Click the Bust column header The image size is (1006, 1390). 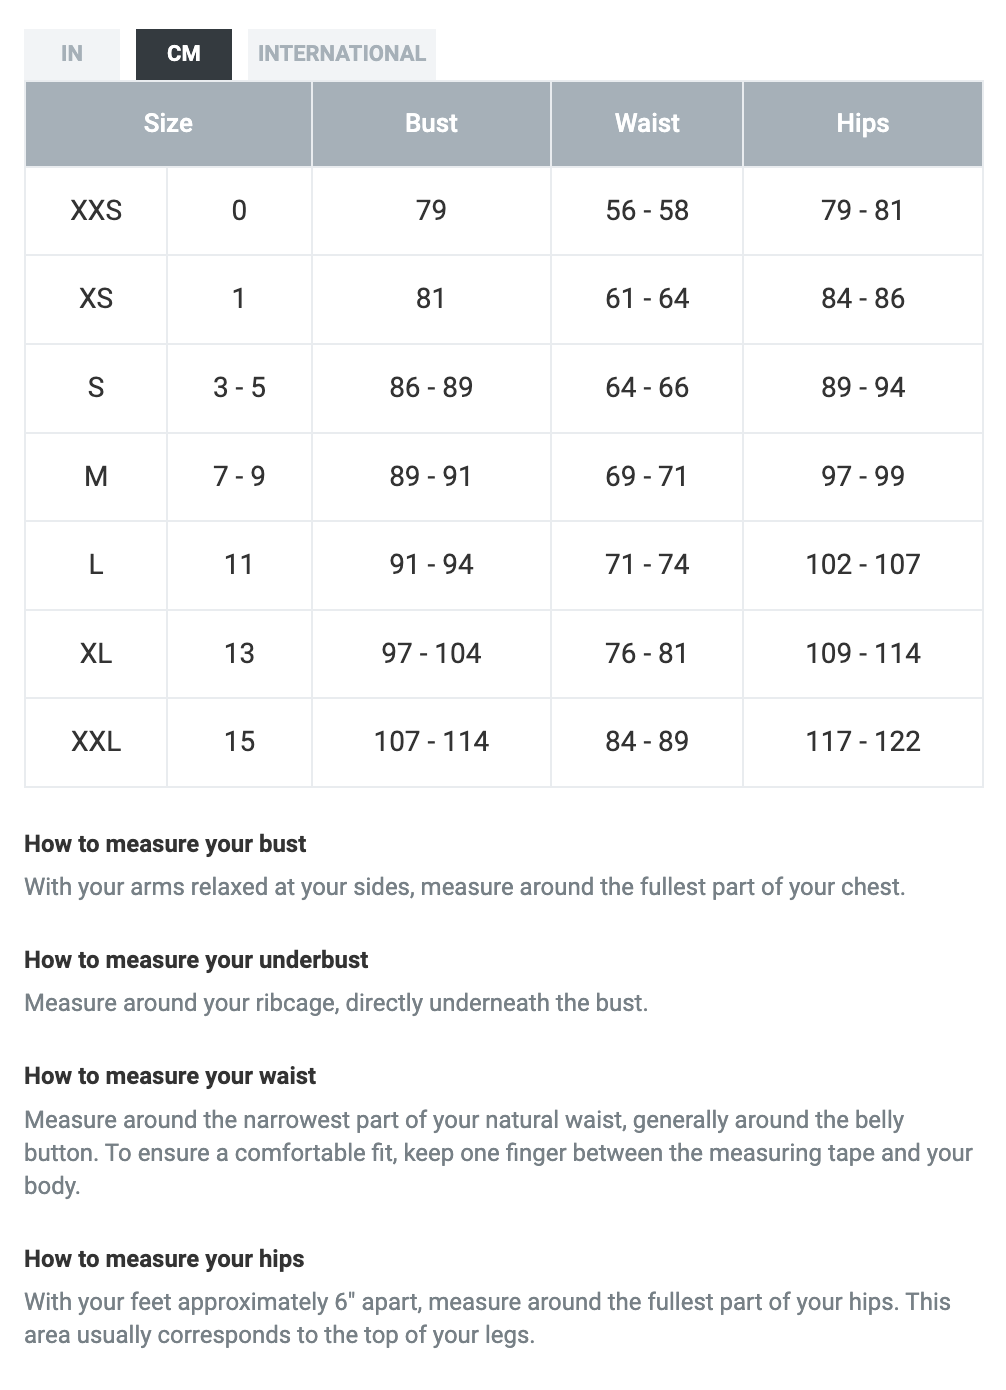coord(431,124)
